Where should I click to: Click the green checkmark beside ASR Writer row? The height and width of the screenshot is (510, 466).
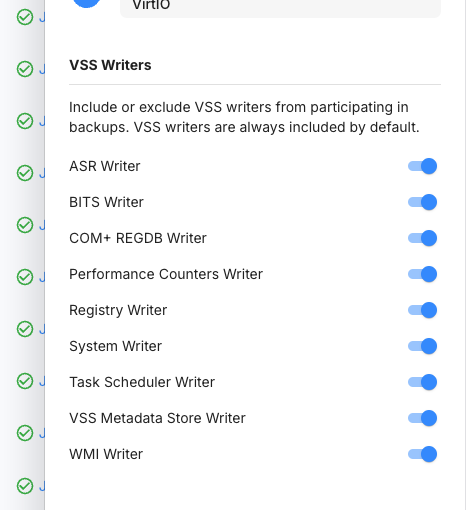(x=25, y=173)
